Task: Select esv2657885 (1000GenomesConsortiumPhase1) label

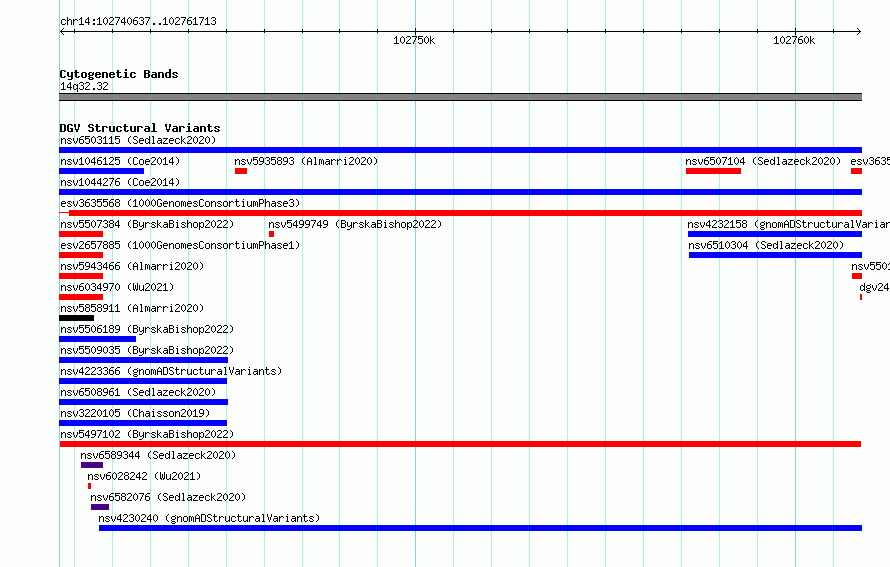Action: pyautogui.click(x=180, y=245)
